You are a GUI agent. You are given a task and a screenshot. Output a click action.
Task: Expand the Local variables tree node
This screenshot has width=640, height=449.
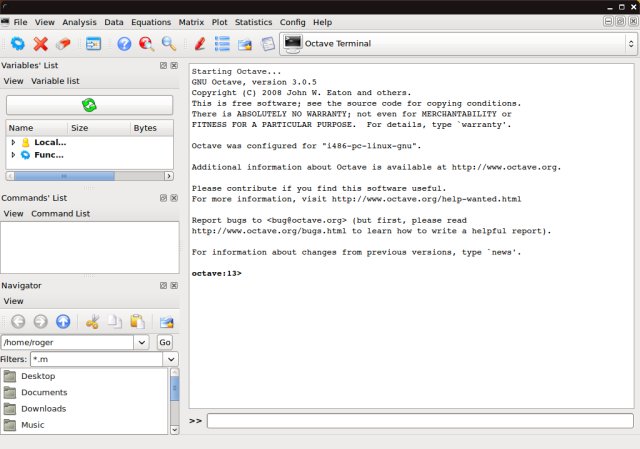(x=13, y=142)
